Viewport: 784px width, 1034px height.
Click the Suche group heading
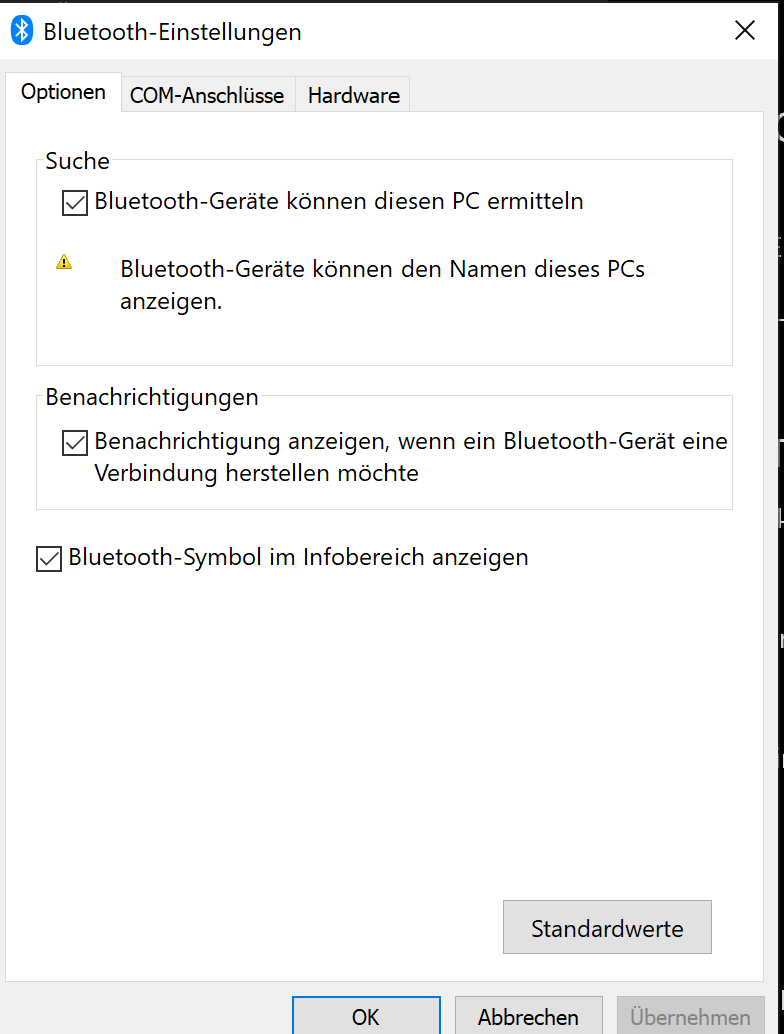pos(77,161)
